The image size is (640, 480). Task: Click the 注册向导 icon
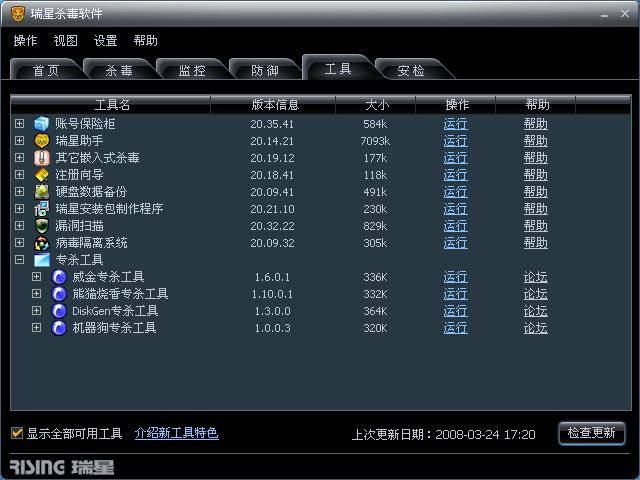coord(42,175)
